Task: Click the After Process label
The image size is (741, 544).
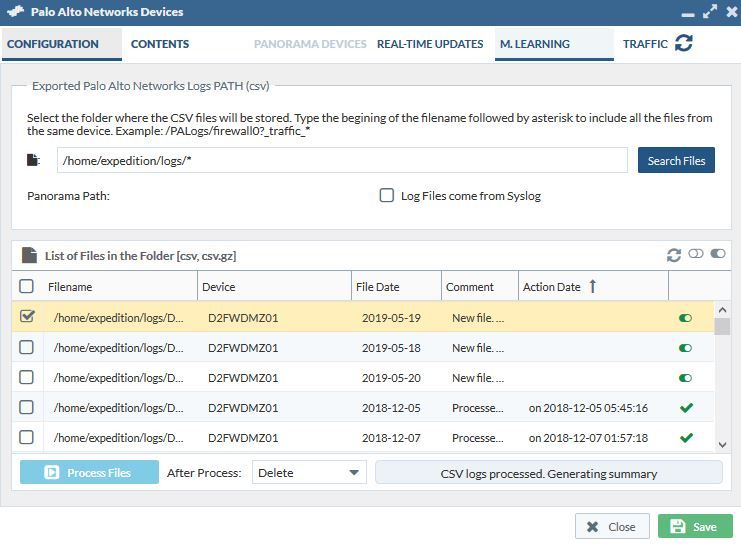Action: (204, 473)
